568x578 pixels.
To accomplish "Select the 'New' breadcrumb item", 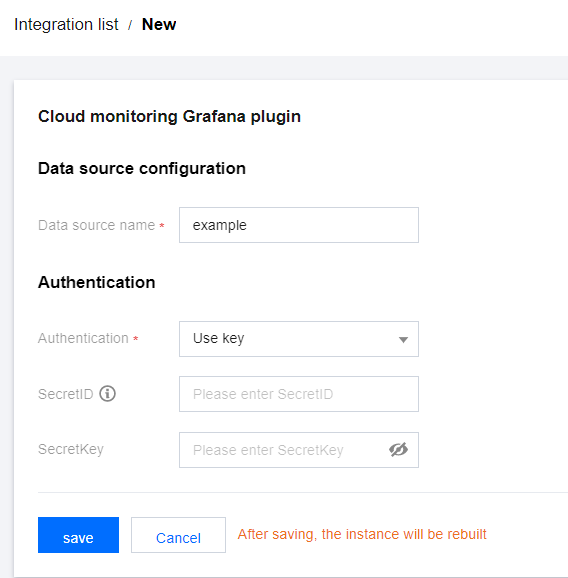I will 159,25.
